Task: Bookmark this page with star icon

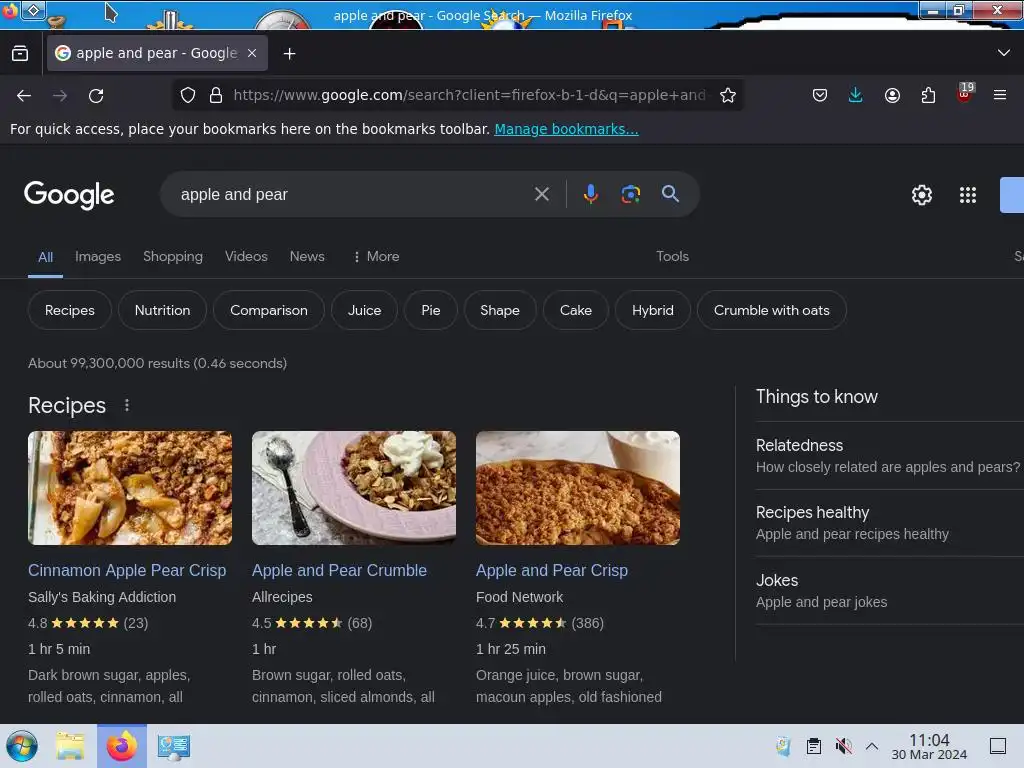Action: pos(728,95)
